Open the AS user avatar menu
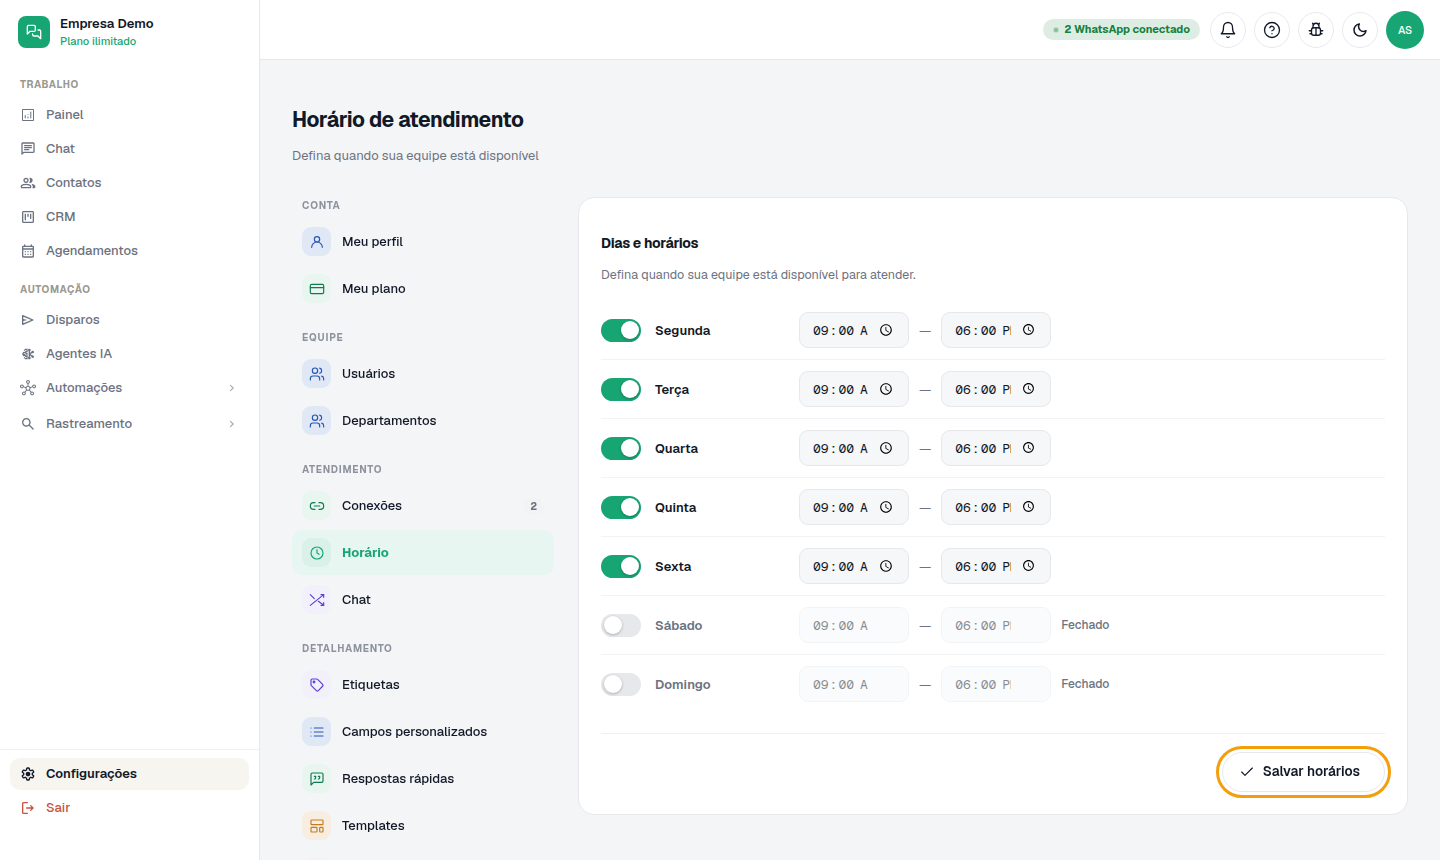 click(x=1405, y=30)
